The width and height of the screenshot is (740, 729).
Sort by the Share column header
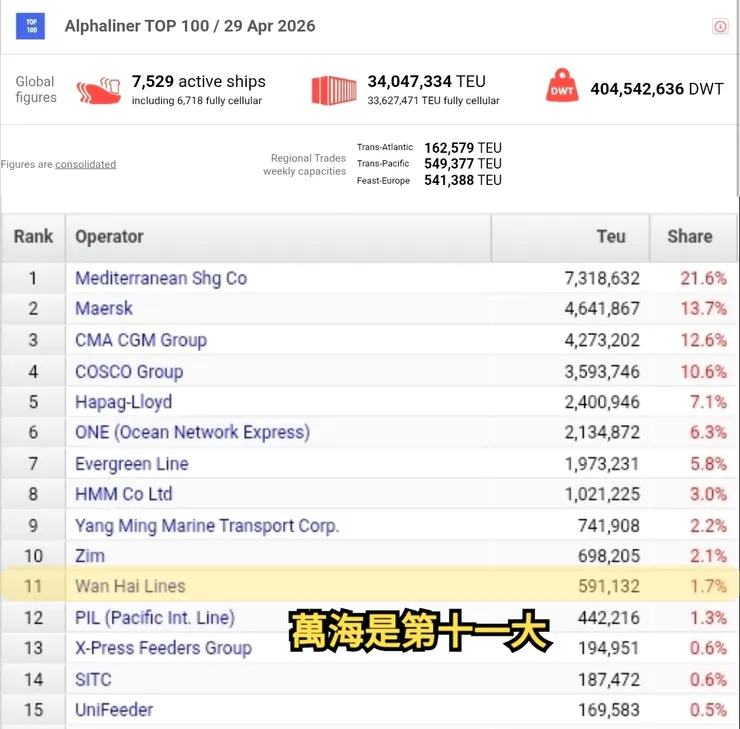(692, 236)
